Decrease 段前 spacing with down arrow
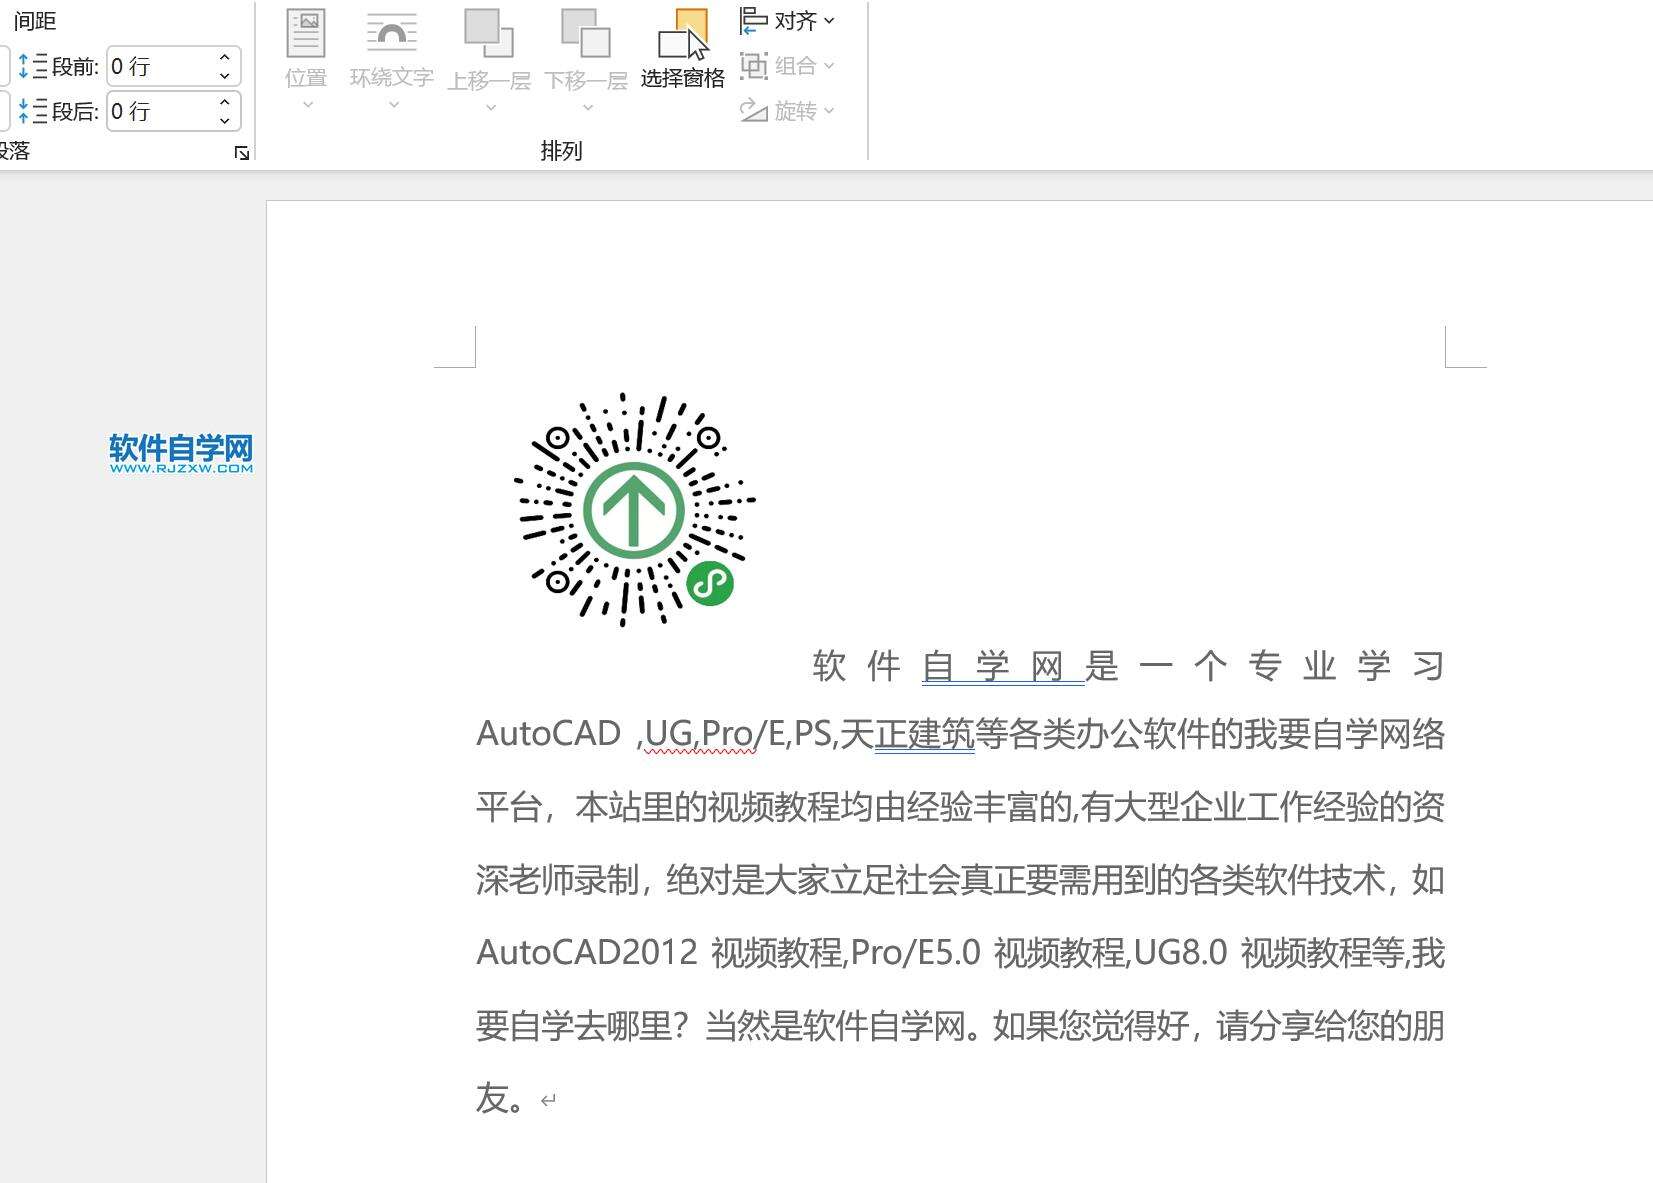The width and height of the screenshot is (1653, 1183). (225, 76)
